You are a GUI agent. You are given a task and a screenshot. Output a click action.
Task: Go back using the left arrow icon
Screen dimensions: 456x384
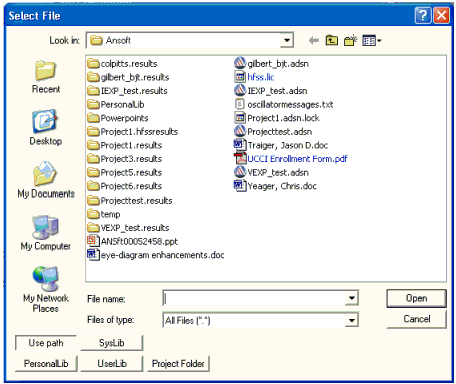tap(313, 41)
